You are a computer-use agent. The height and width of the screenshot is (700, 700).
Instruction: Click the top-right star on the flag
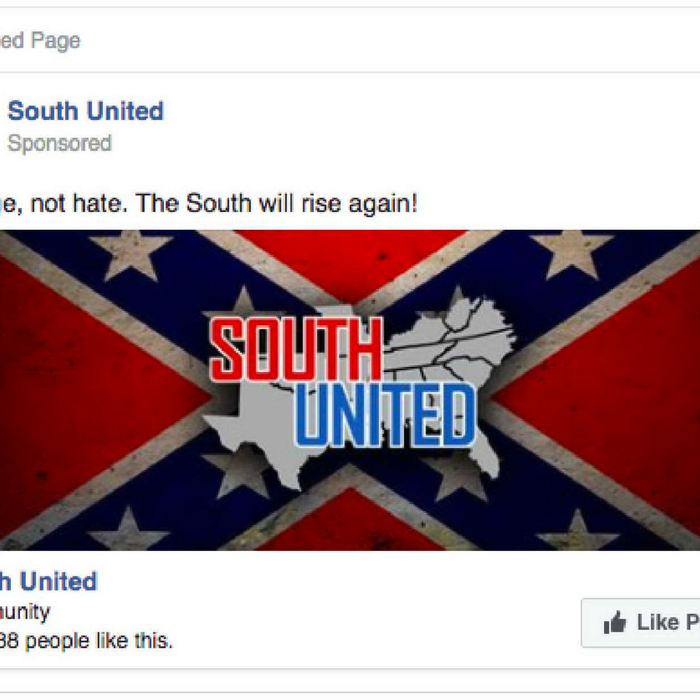[571, 254]
